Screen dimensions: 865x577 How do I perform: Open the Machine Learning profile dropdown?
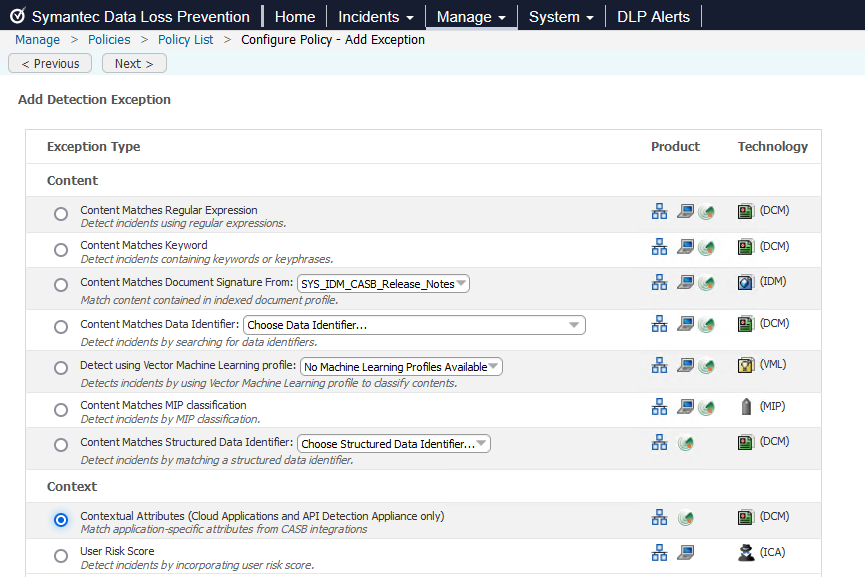click(401, 367)
